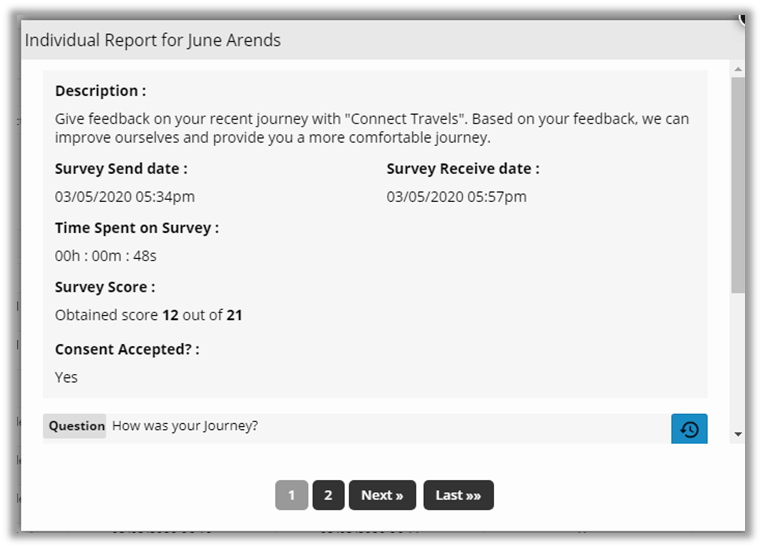
Task: Click the Description paragraph about Connect Travels
Action: tap(371, 128)
